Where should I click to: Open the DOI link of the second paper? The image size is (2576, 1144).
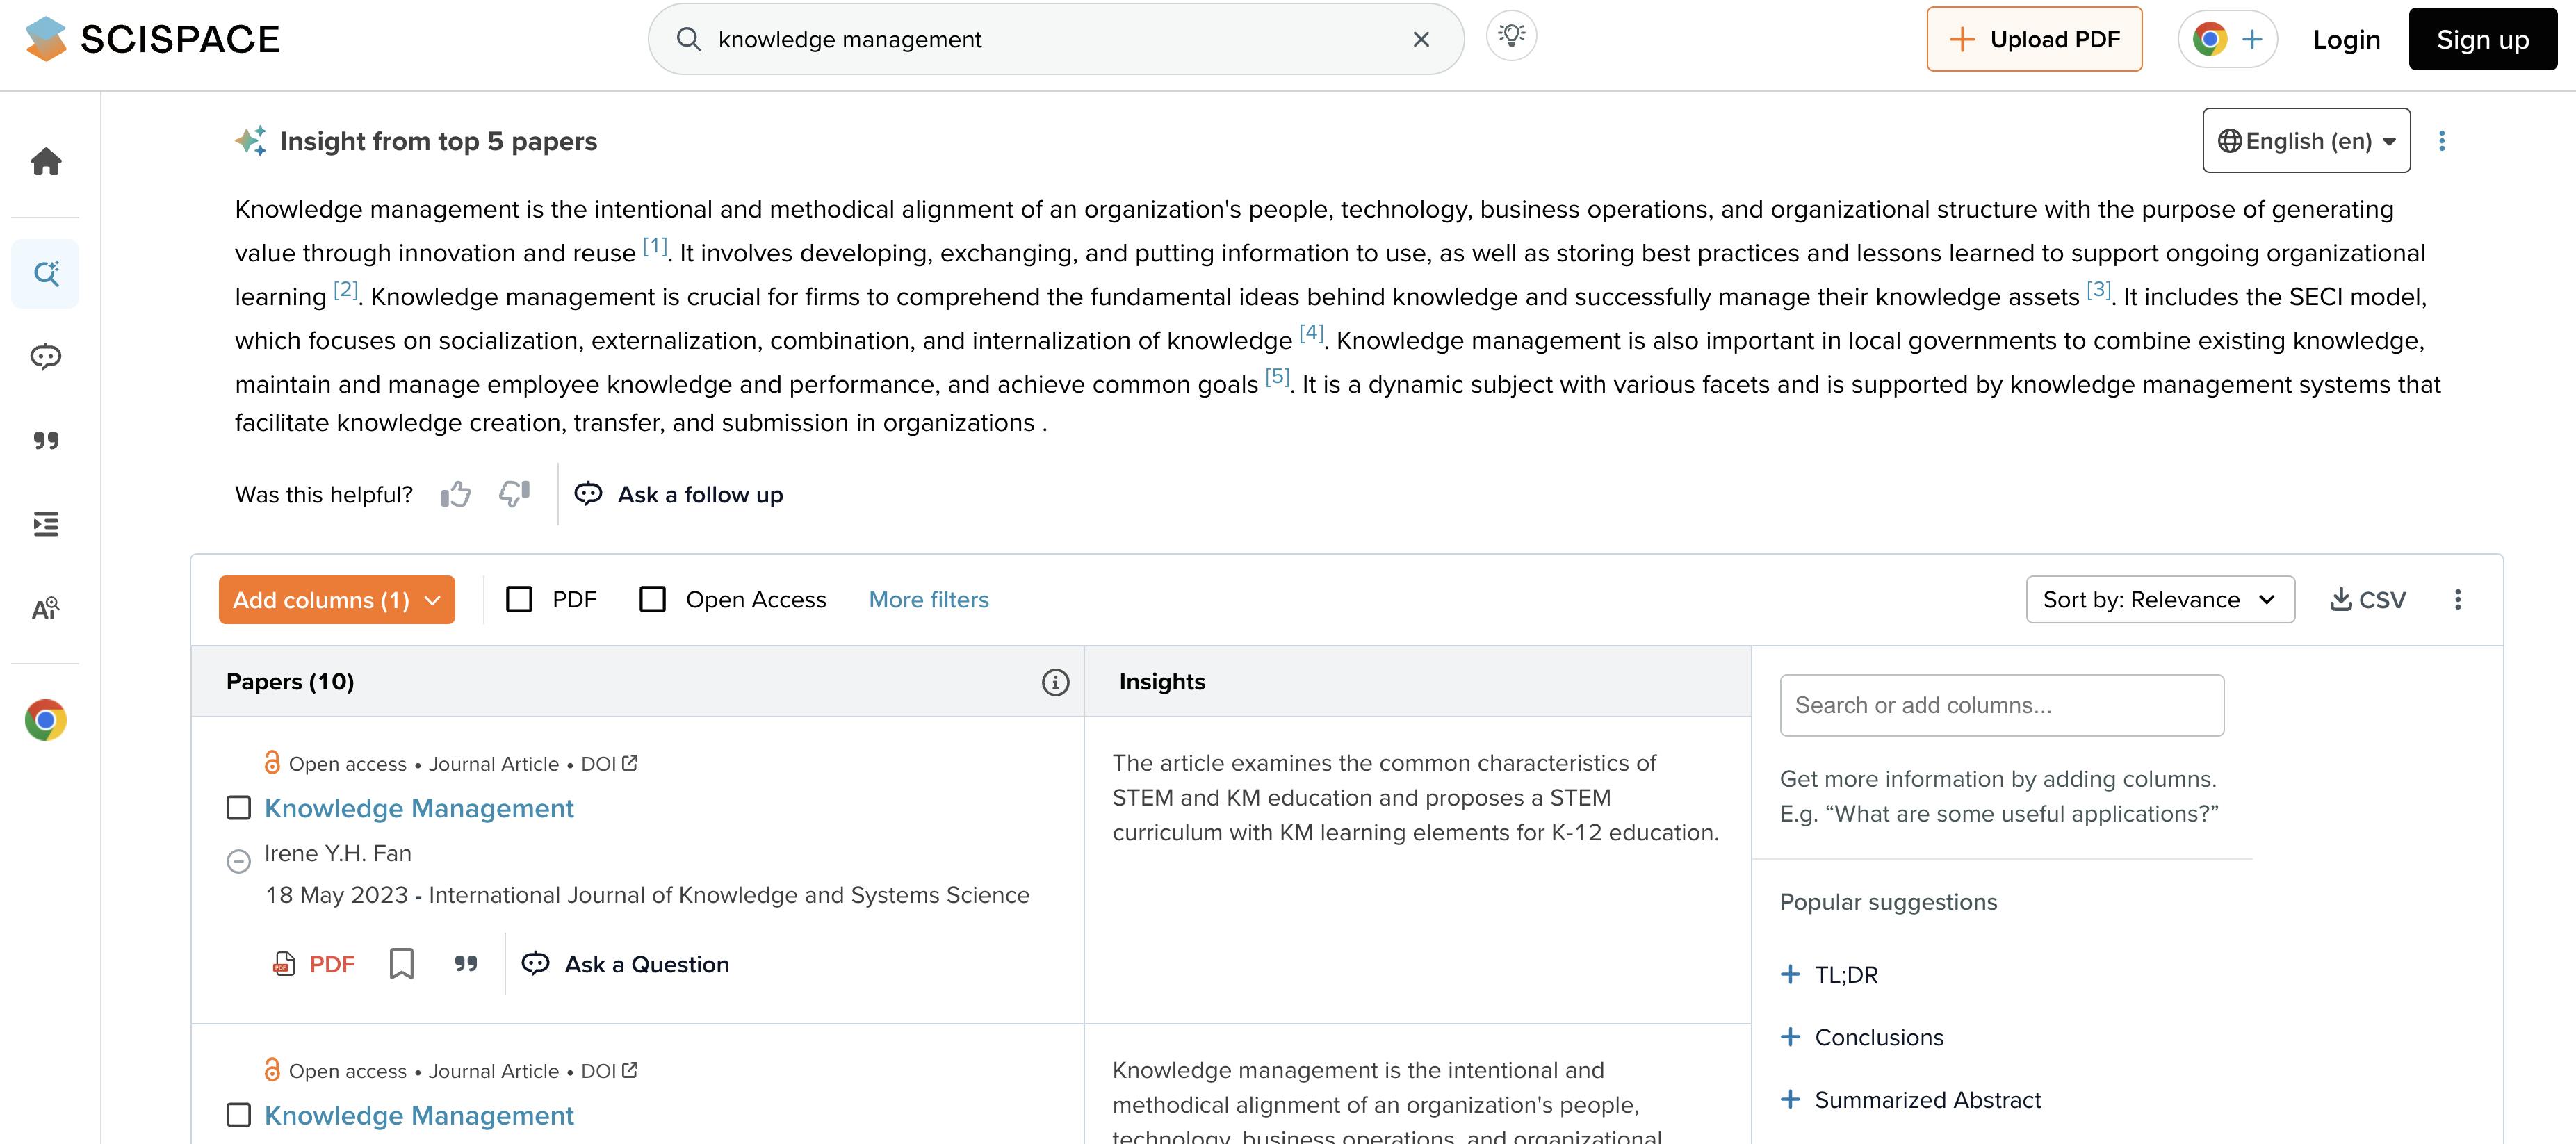point(609,1071)
